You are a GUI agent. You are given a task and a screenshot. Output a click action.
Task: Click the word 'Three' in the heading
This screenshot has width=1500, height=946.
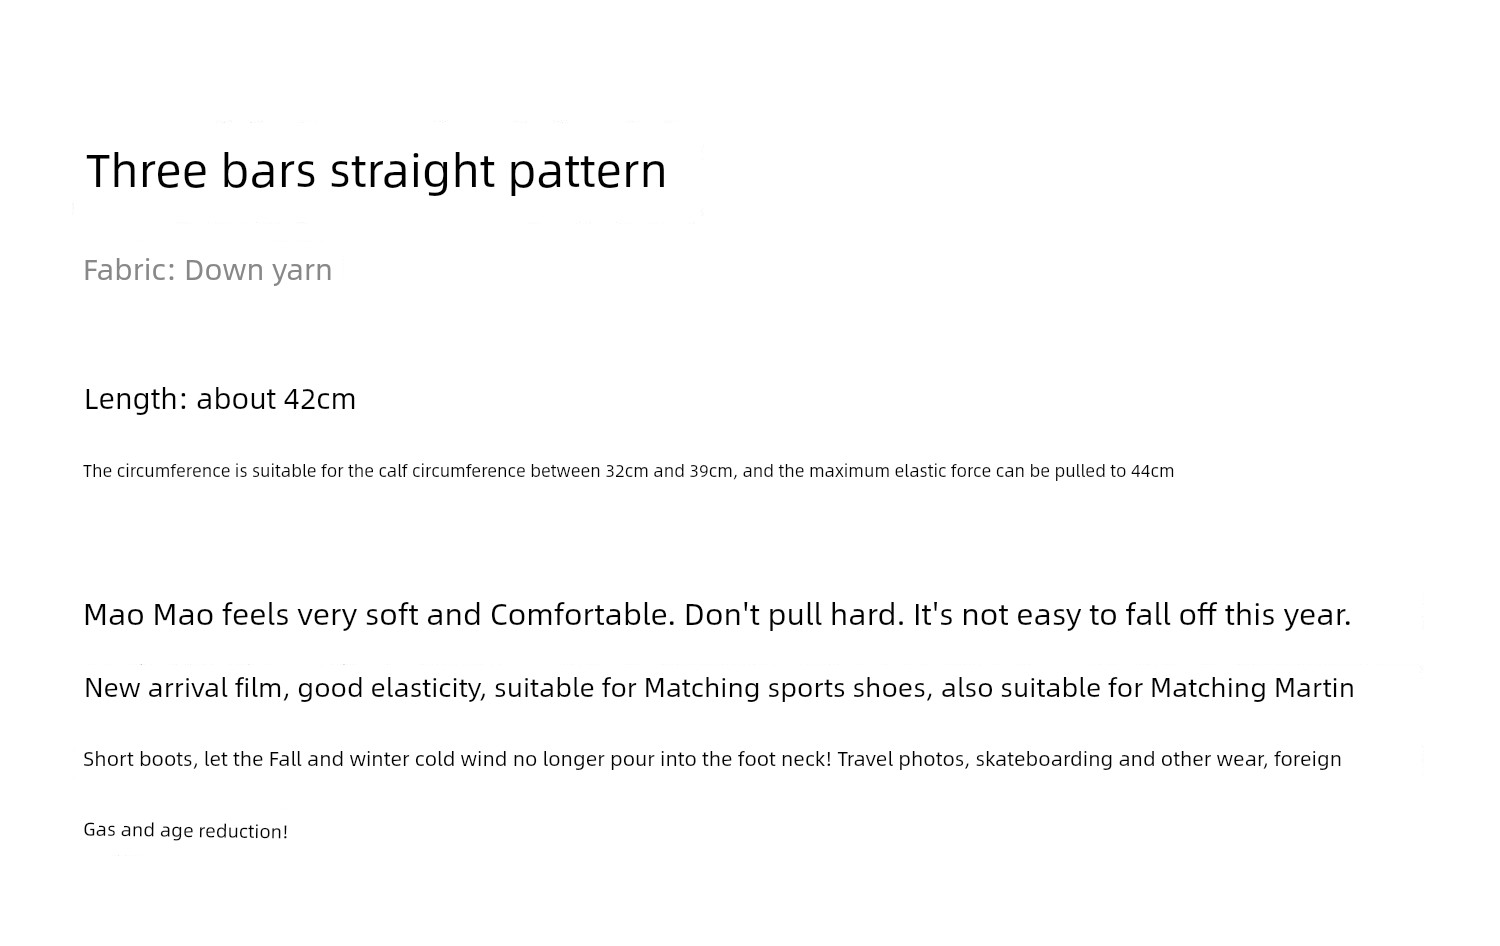[146, 171]
